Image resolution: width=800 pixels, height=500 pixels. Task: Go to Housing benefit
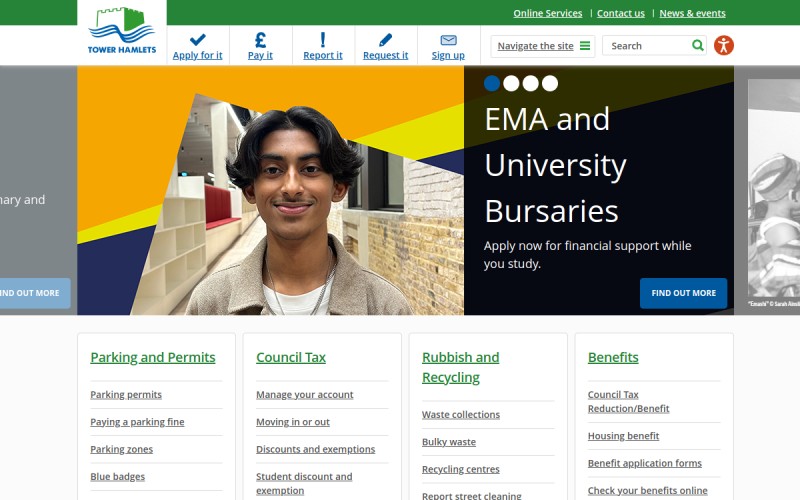tap(623, 436)
